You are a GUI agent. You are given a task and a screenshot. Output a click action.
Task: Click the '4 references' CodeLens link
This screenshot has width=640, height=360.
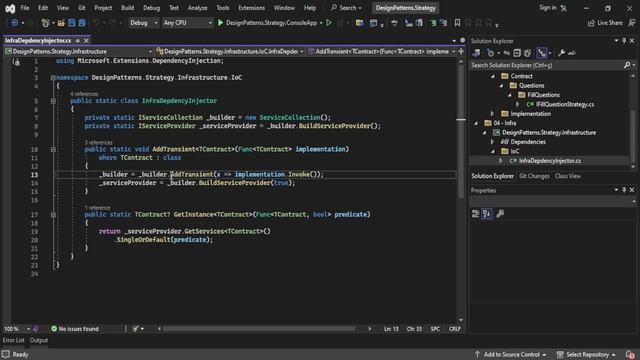(84, 94)
